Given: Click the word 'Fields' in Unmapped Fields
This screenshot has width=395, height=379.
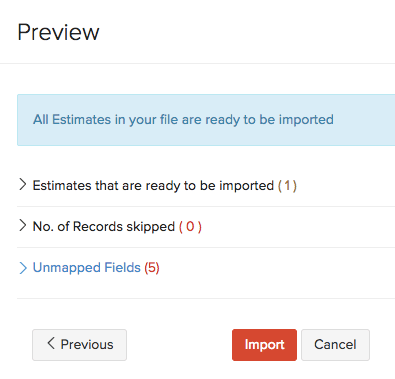Looking at the screenshot, I should point(122,268).
